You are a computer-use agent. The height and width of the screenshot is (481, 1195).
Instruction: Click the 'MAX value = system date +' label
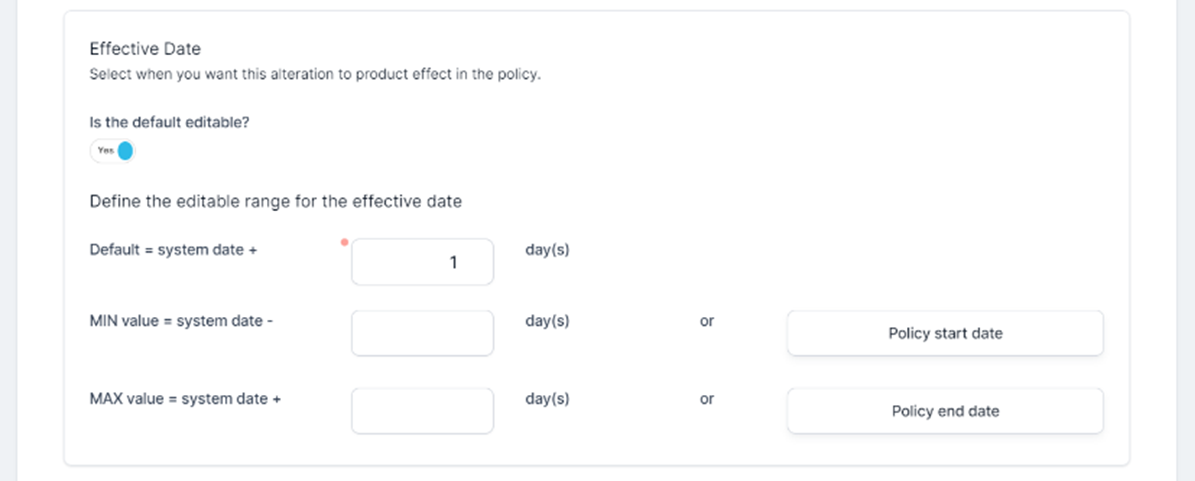[x=185, y=399]
